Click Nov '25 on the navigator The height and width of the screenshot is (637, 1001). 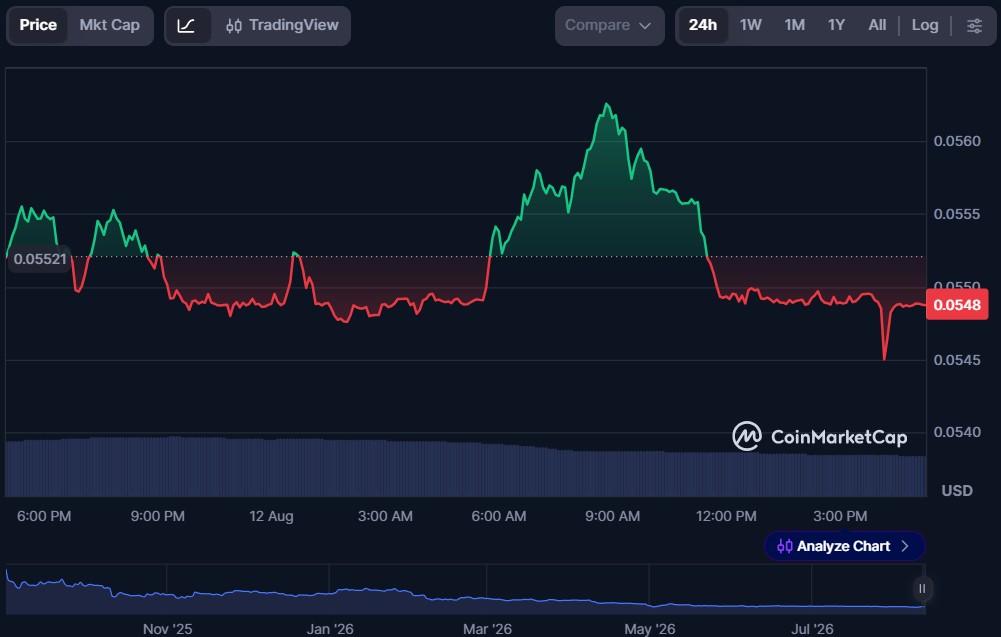[x=167, y=629]
